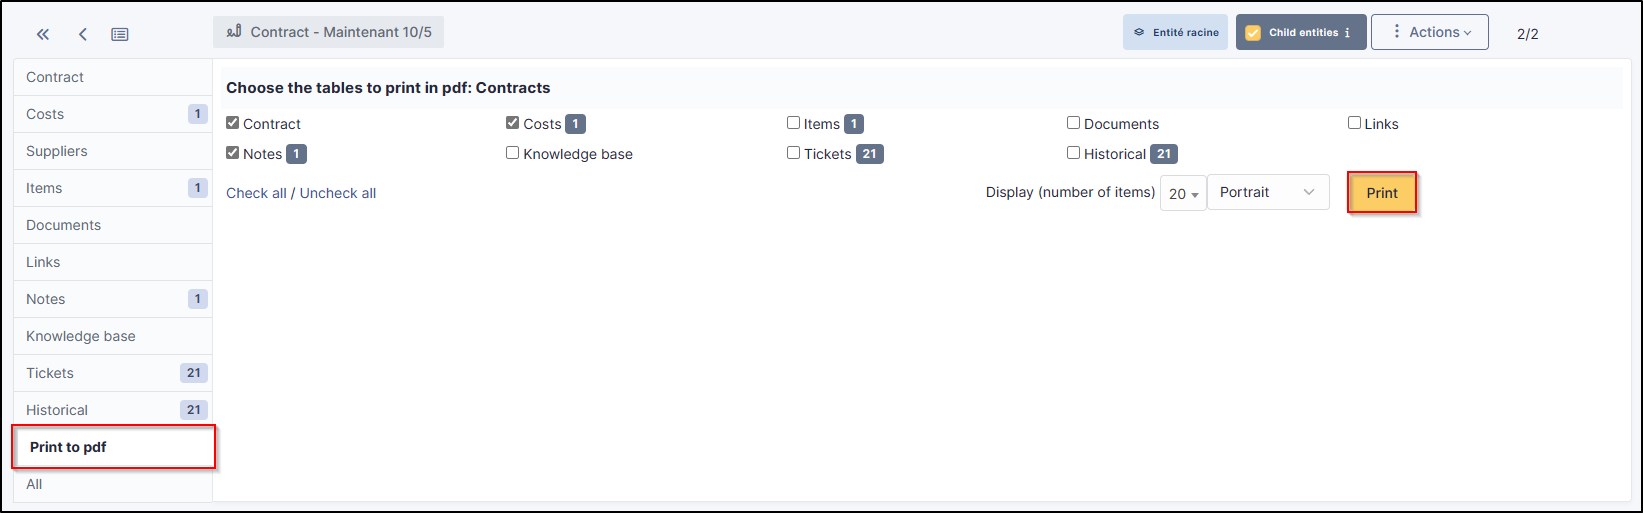Click the Check all link
Viewport: 1643px width, 513px height.
pyautogui.click(x=256, y=193)
